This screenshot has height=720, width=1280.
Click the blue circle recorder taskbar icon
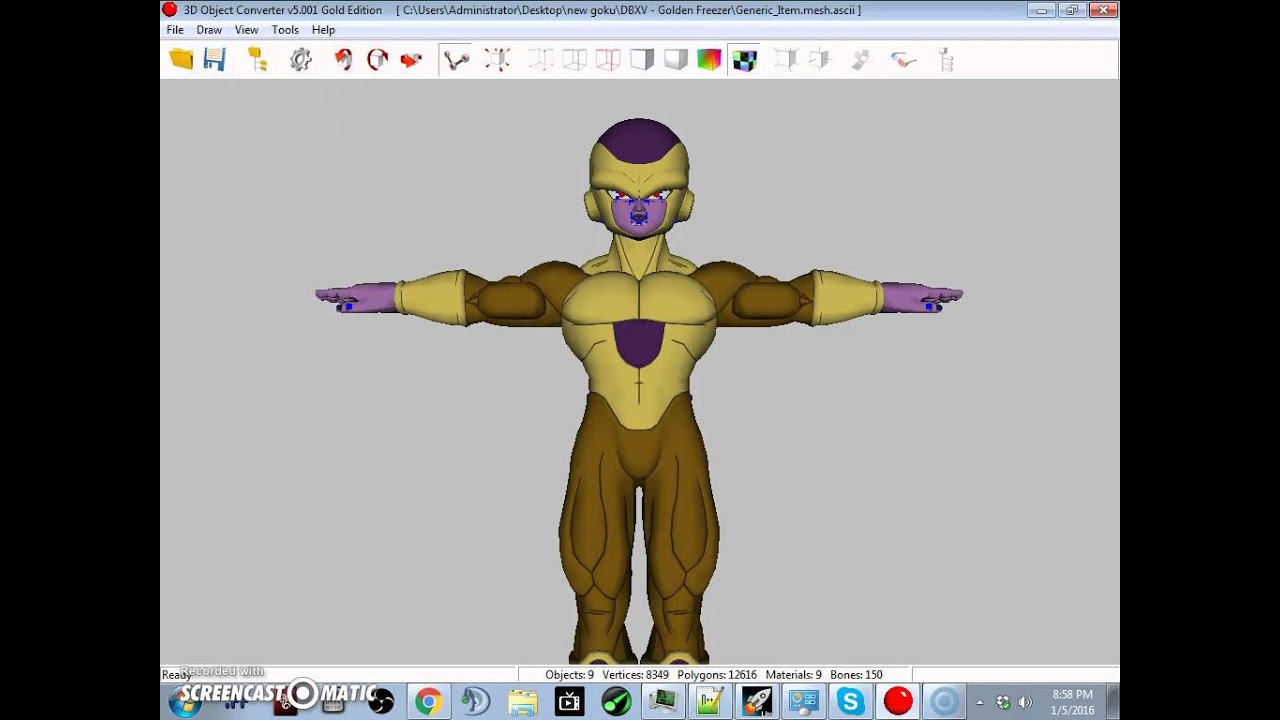point(944,702)
